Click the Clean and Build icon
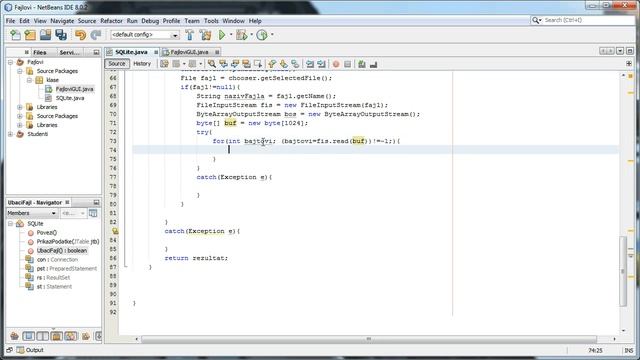 (x=206, y=35)
